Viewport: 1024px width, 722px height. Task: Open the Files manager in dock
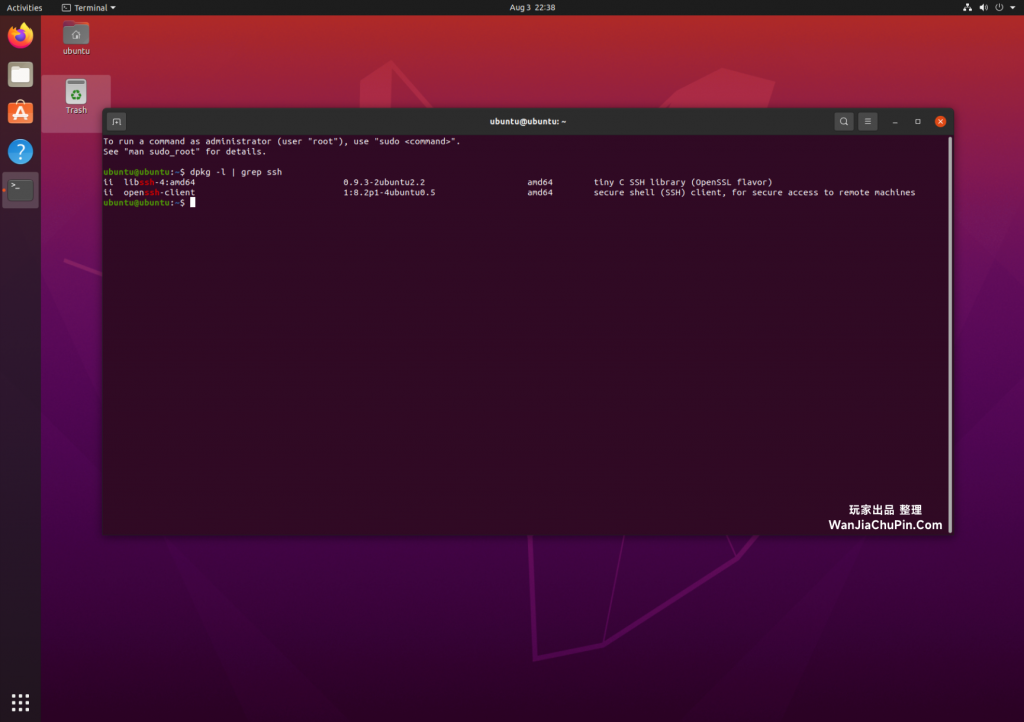[x=20, y=74]
